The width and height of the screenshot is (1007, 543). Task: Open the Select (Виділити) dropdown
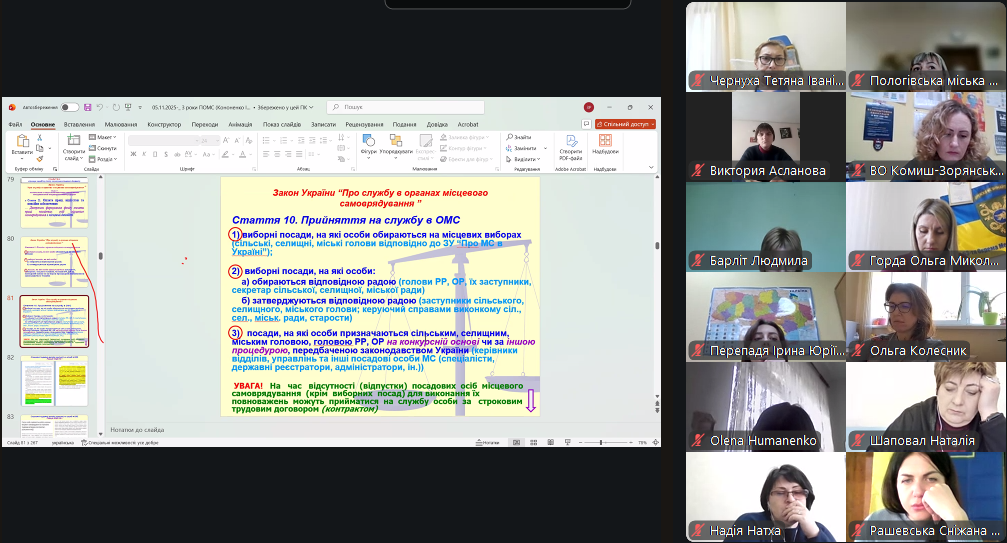[525, 158]
